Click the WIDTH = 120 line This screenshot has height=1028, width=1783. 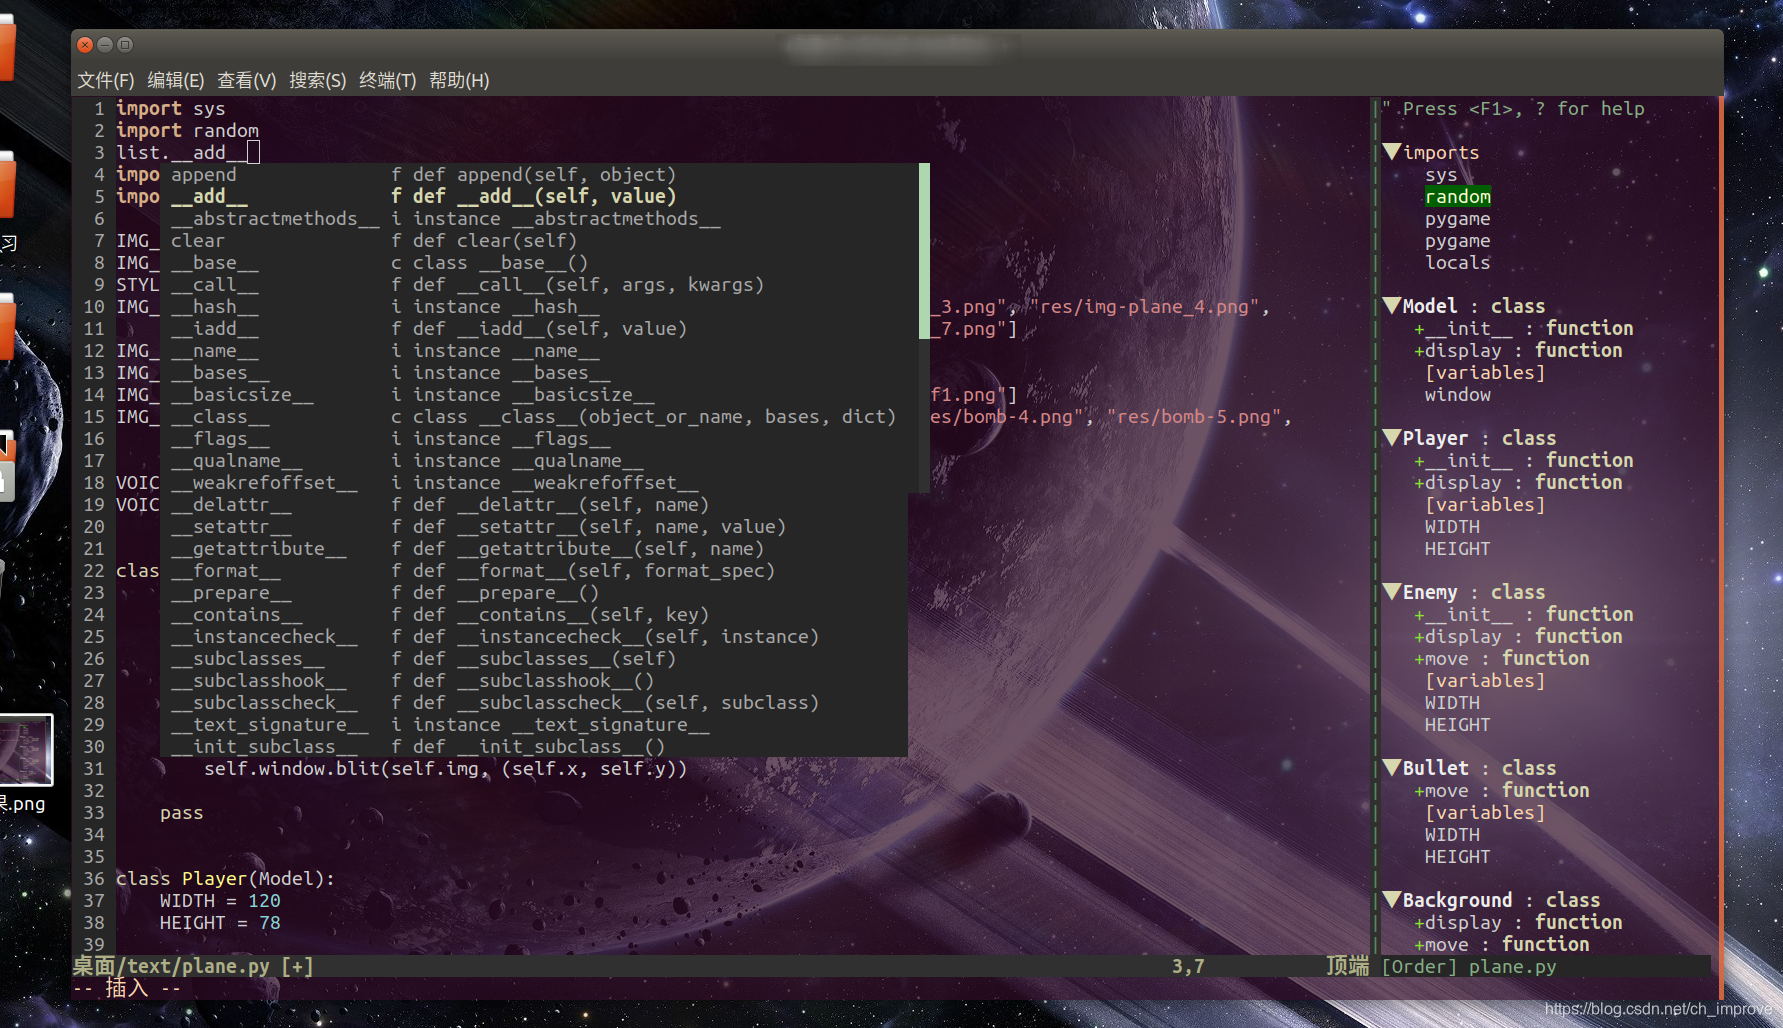click(x=220, y=900)
